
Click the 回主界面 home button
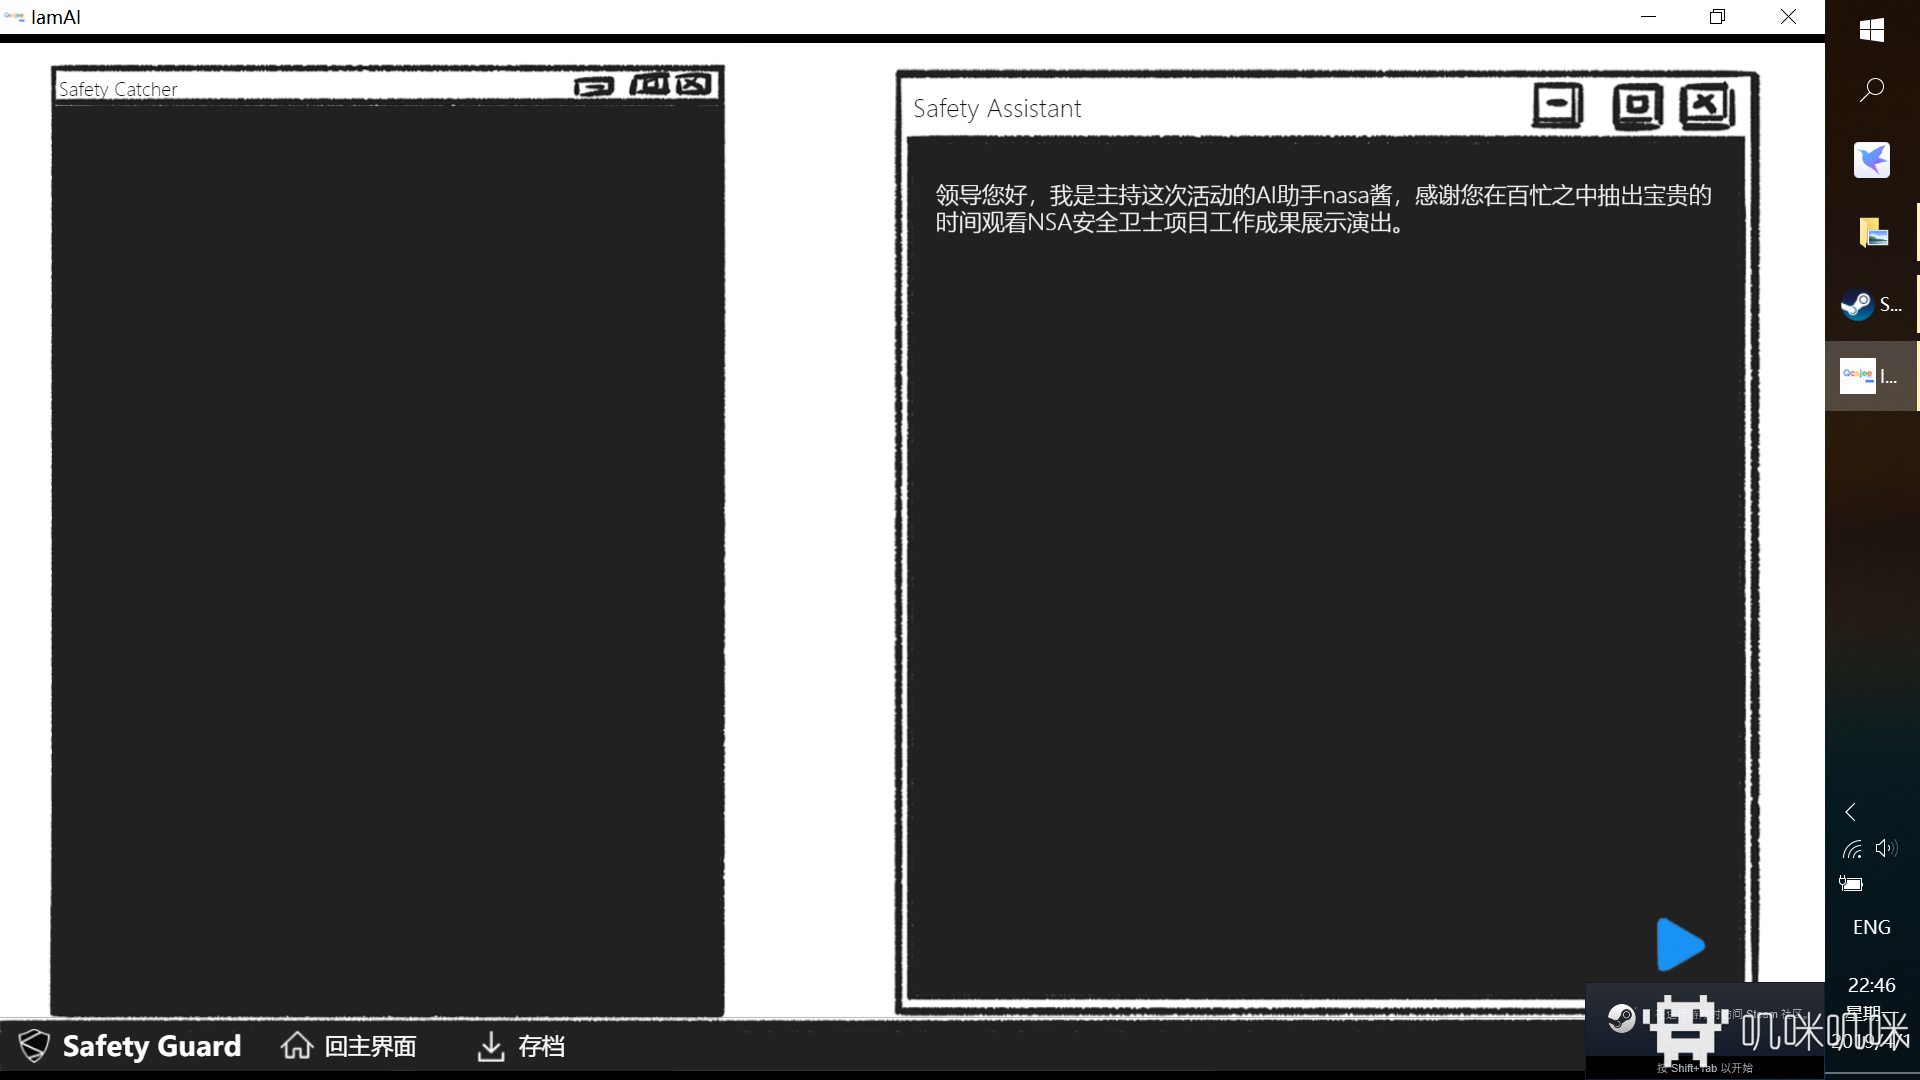point(347,1046)
